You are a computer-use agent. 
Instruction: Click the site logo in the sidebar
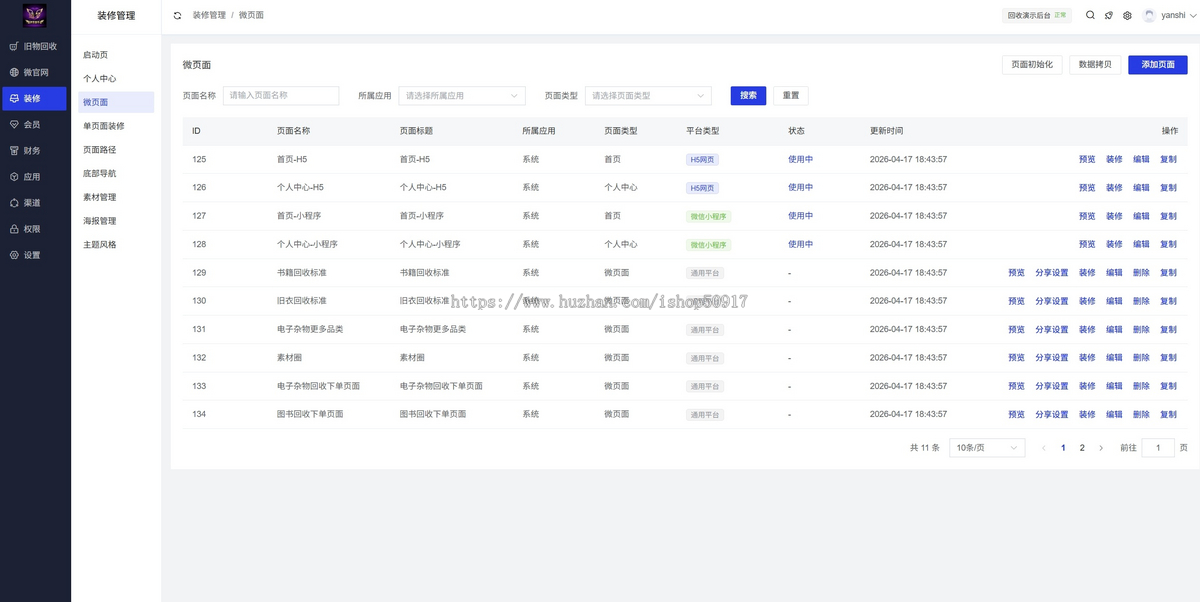coord(35,16)
